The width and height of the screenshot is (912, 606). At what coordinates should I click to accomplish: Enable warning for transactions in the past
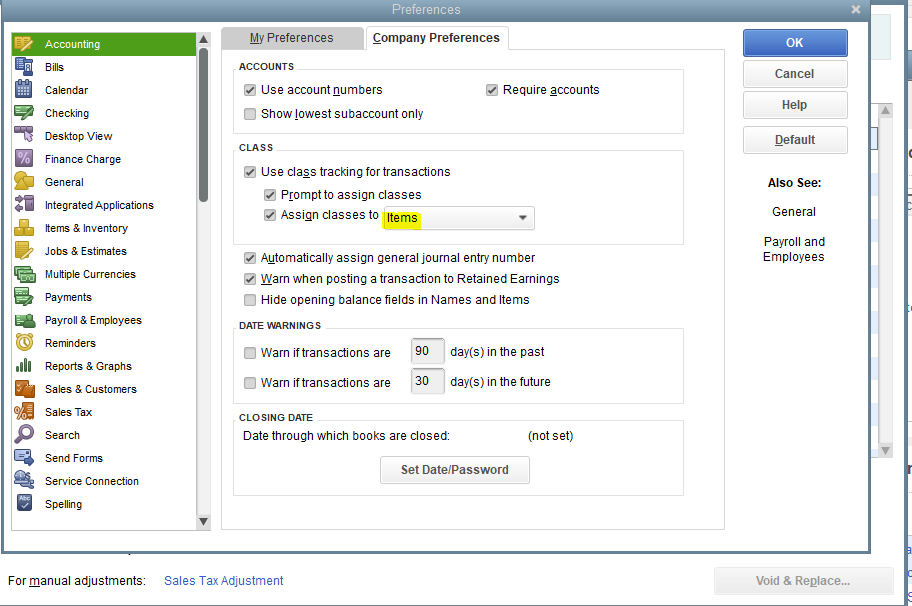[x=250, y=353]
